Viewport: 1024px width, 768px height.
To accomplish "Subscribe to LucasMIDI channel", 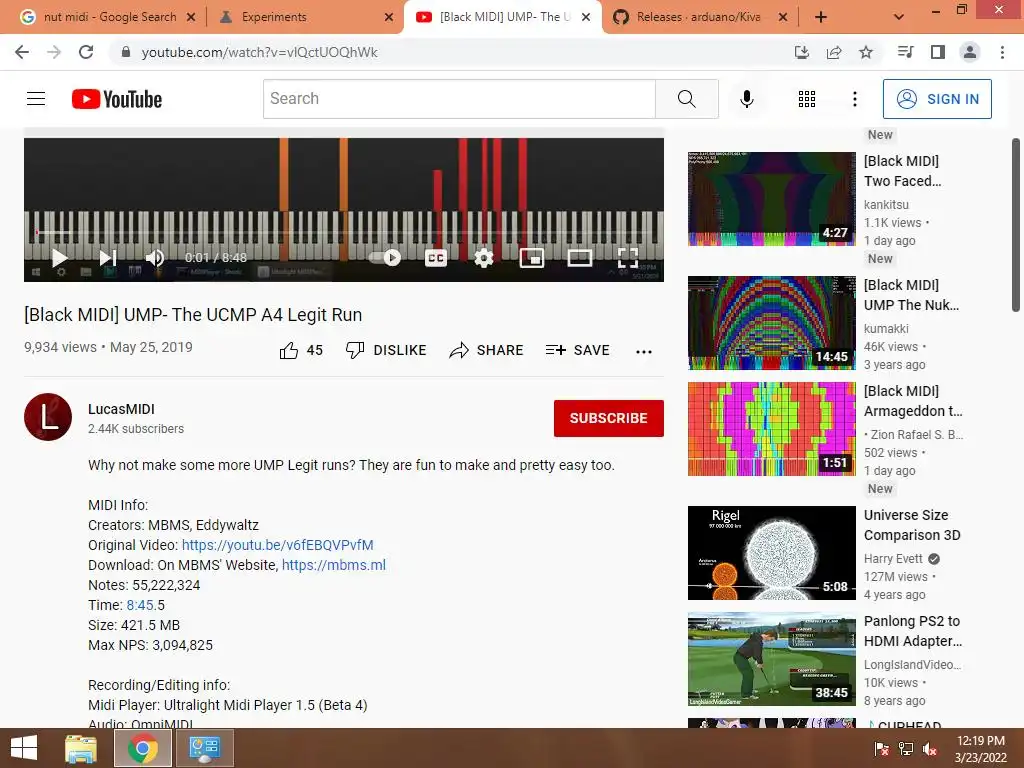I will pyautogui.click(x=609, y=418).
